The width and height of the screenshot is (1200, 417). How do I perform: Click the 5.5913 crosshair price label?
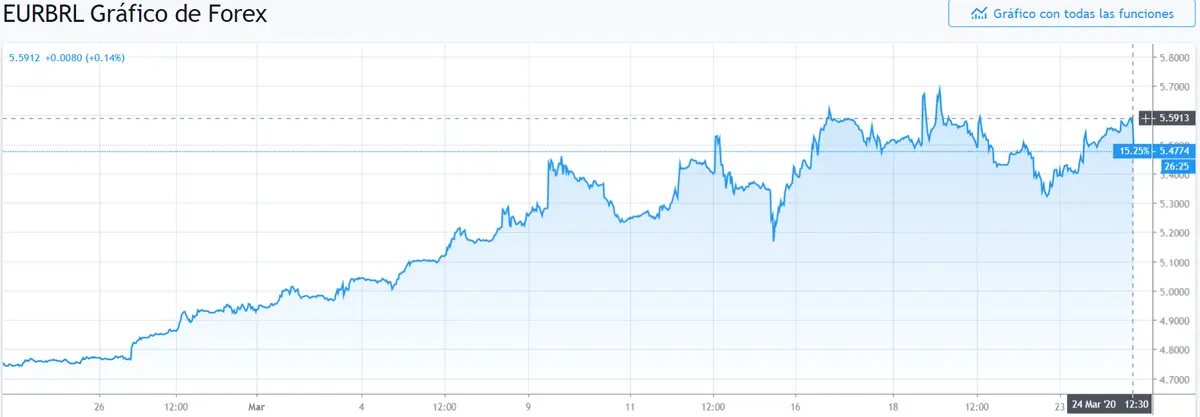point(1175,118)
